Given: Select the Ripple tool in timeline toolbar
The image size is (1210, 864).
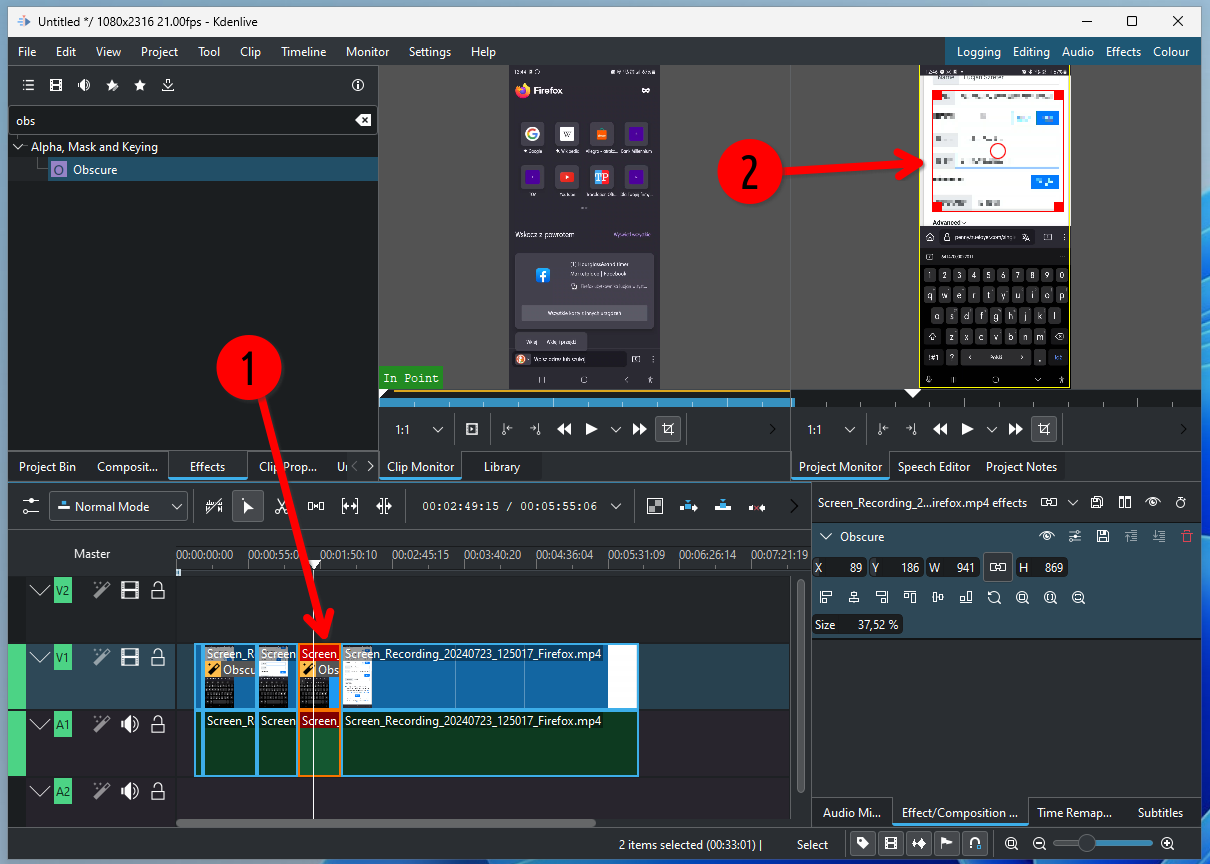Looking at the screenshot, I should (383, 507).
